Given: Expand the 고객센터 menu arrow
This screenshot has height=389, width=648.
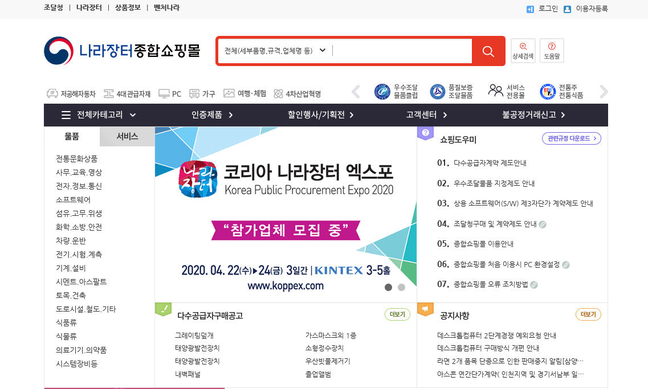Looking at the screenshot, I should click(x=445, y=115).
